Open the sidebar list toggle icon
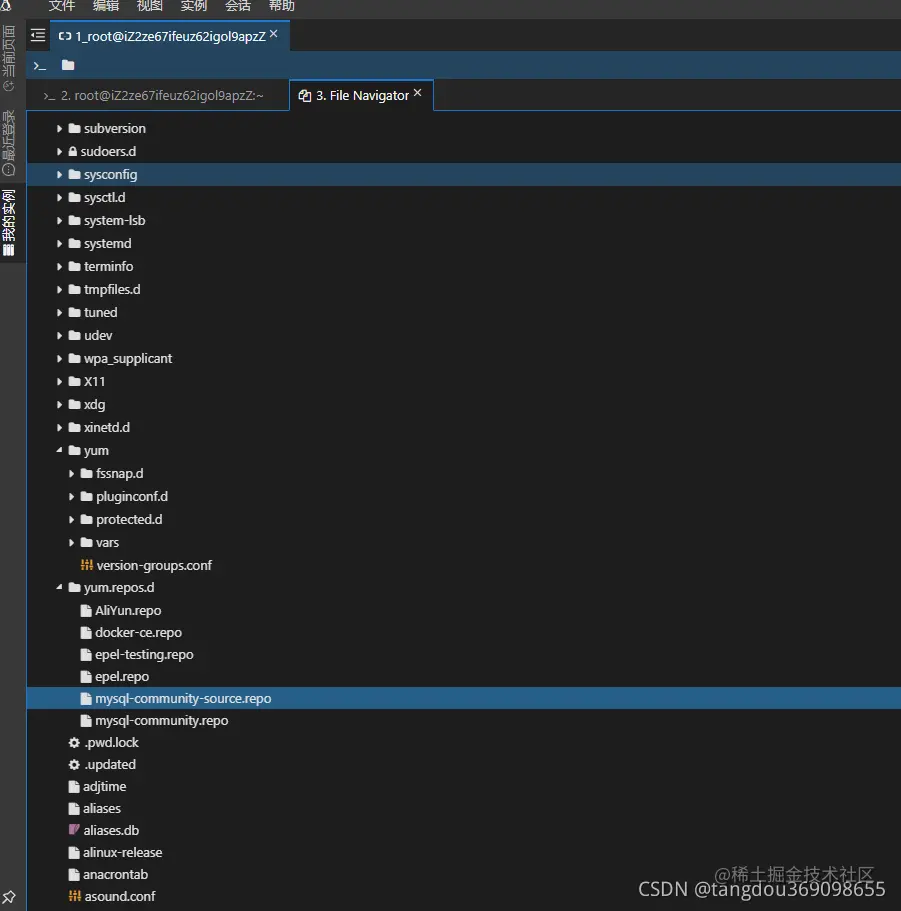This screenshot has height=911, width=901. (x=38, y=35)
